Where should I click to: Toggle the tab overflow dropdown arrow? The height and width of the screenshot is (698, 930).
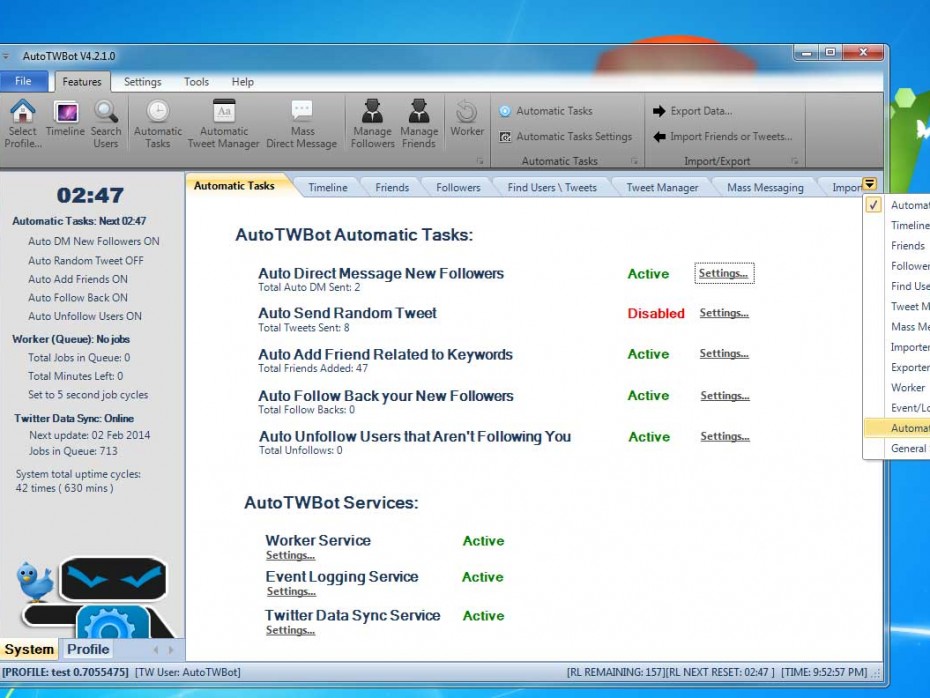[x=870, y=184]
